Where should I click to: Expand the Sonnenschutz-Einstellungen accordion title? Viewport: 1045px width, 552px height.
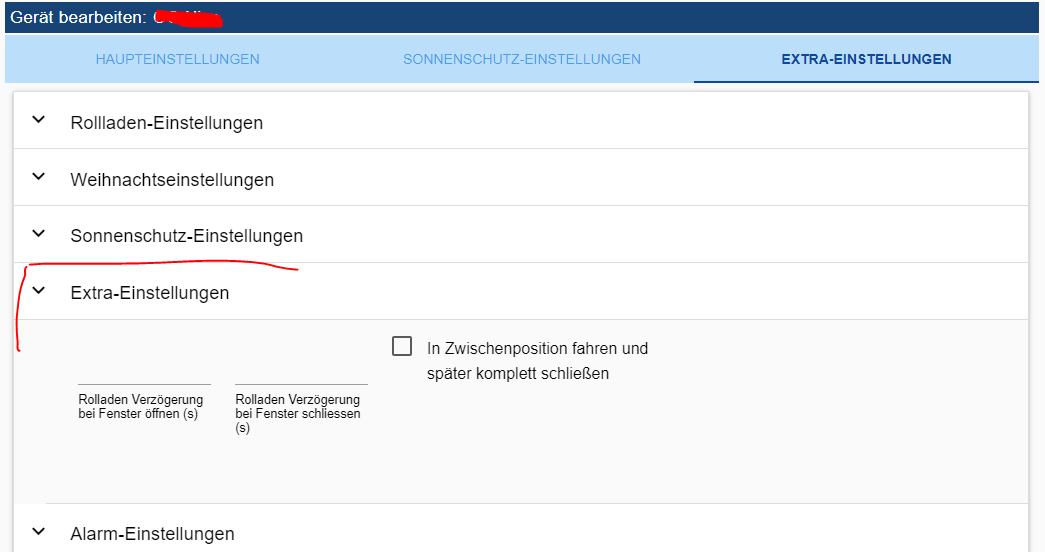[187, 237]
